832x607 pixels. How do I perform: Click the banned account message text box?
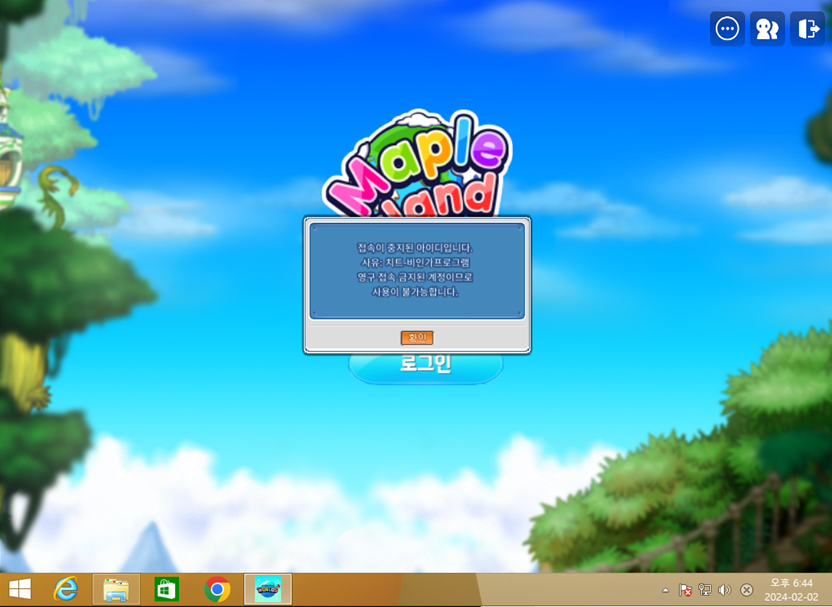[416, 270]
